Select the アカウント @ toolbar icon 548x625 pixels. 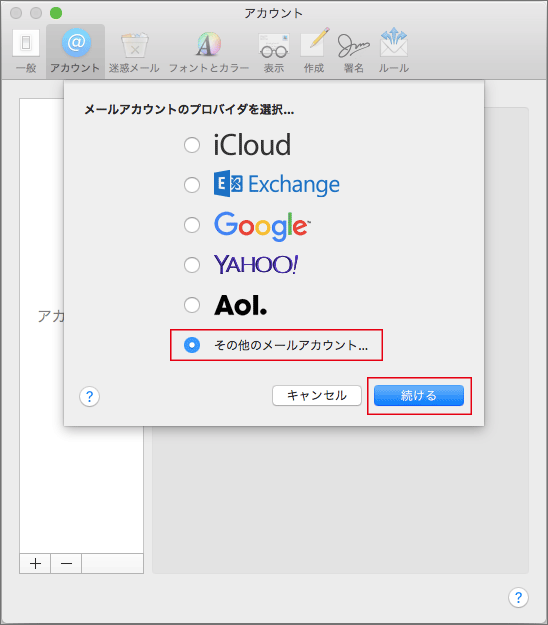tap(75, 51)
